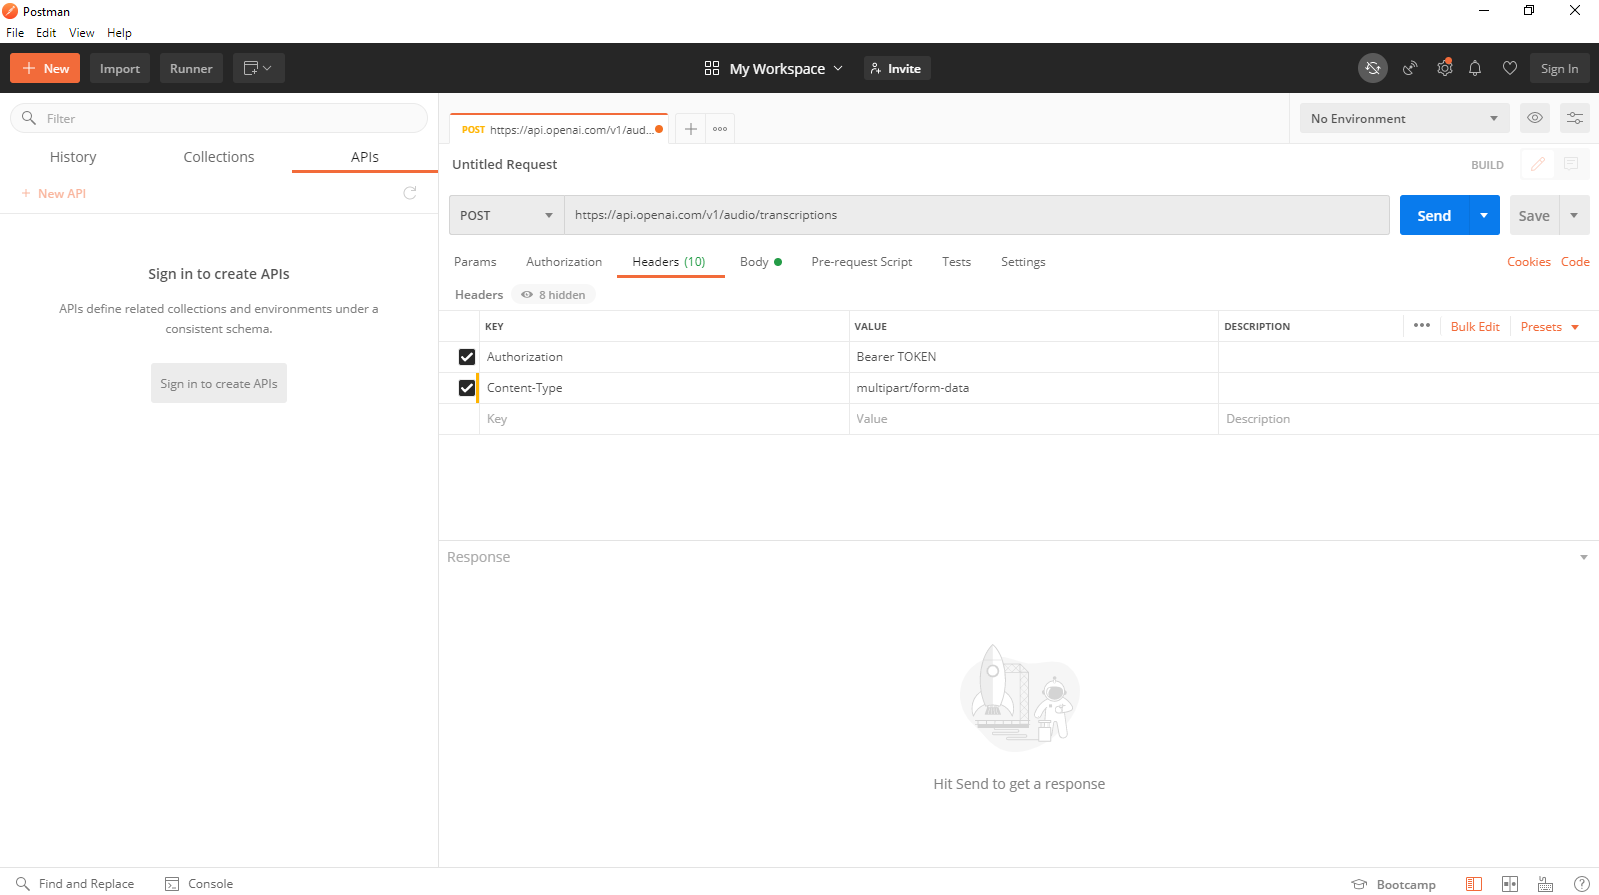Open the Help menu
1599x895 pixels.
(119, 33)
